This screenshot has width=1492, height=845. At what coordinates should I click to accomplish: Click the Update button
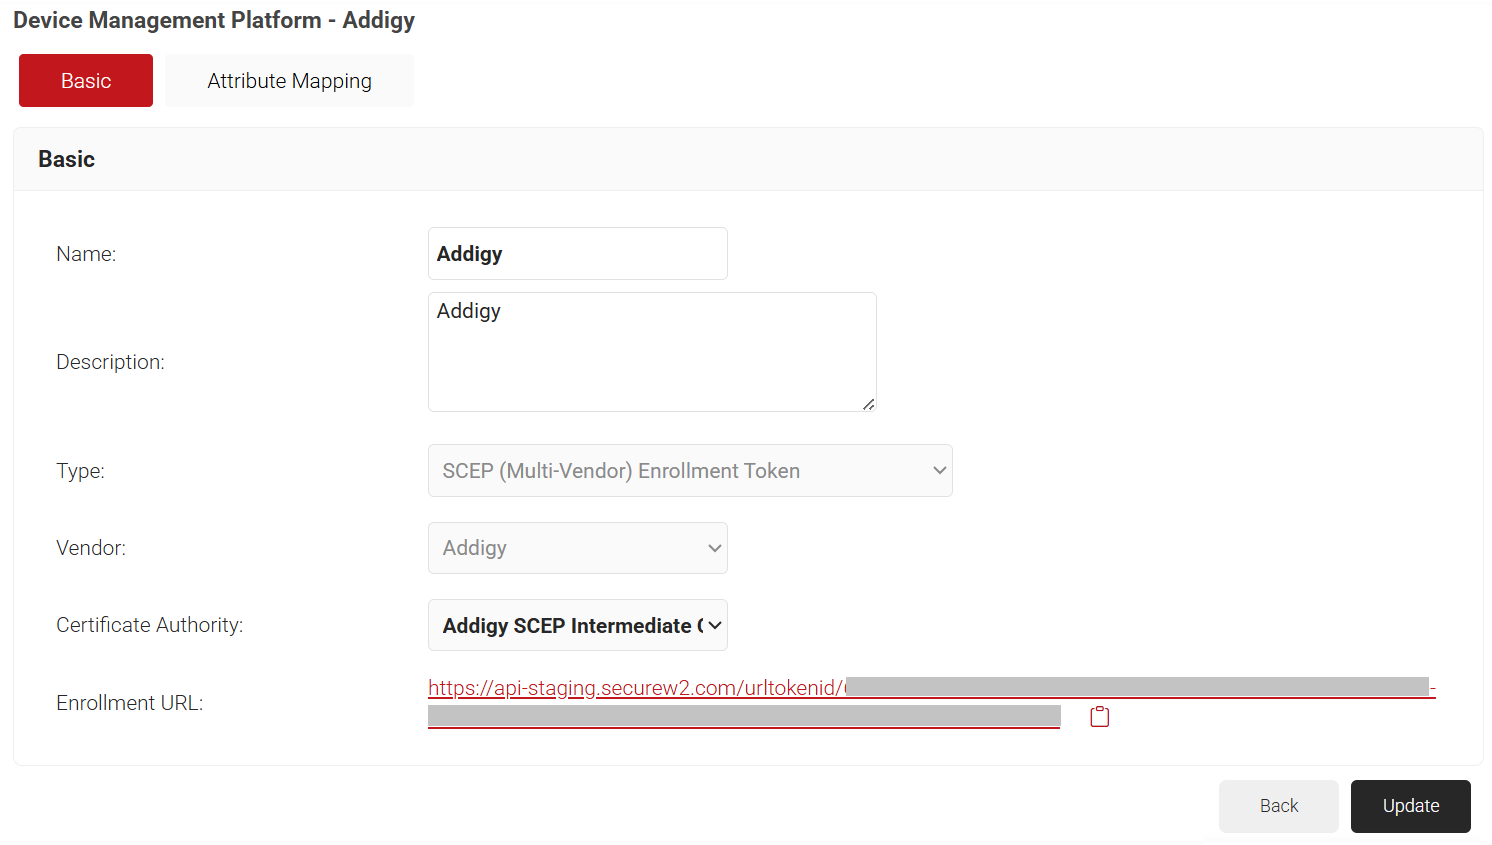coord(1410,806)
